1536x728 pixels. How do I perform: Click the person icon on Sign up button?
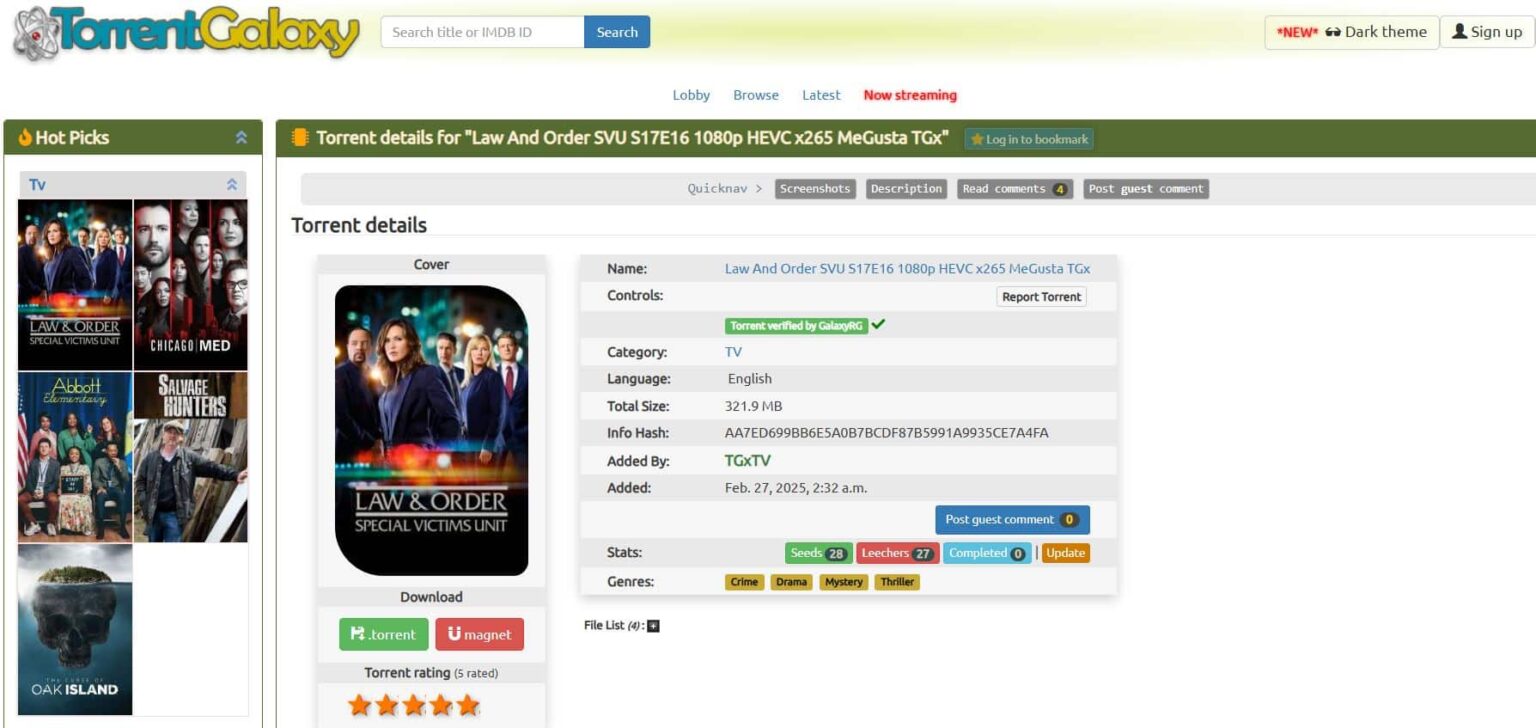pos(1460,31)
